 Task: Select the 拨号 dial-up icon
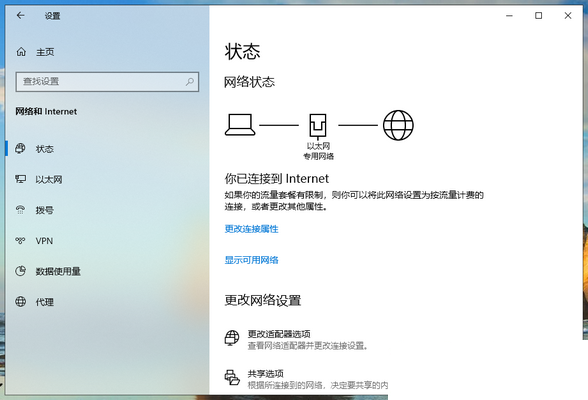(x=20, y=210)
